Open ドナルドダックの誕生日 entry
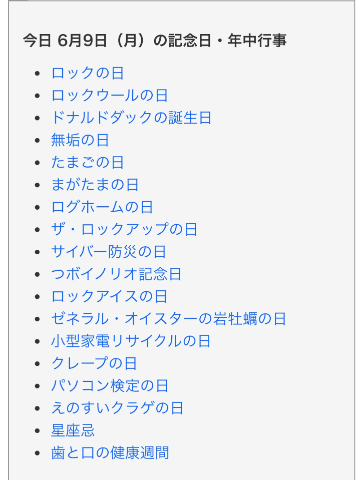Image resolution: width=361 pixels, height=480 pixels. [131, 118]
